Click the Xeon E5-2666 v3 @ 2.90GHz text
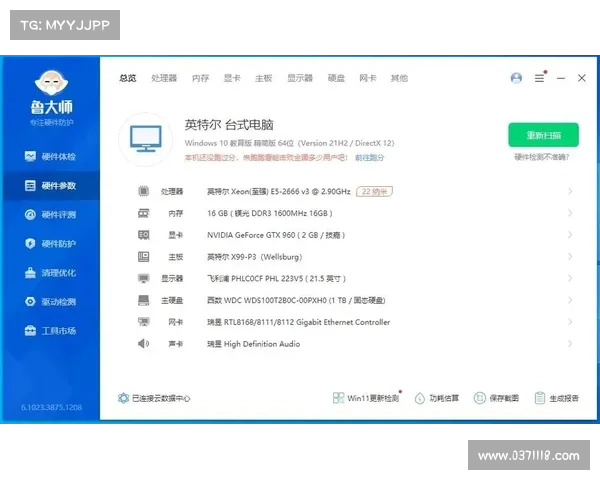 279,191
